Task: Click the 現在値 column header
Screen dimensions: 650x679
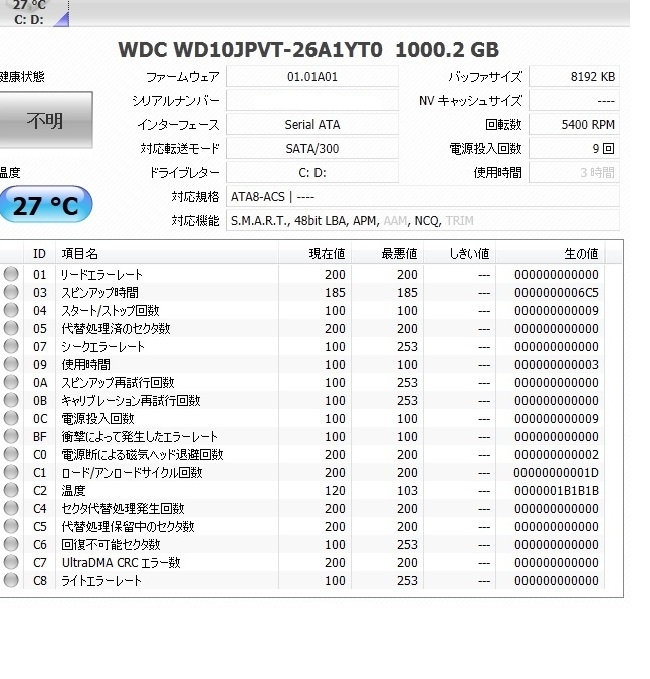Action: click(x=315, y=253)
